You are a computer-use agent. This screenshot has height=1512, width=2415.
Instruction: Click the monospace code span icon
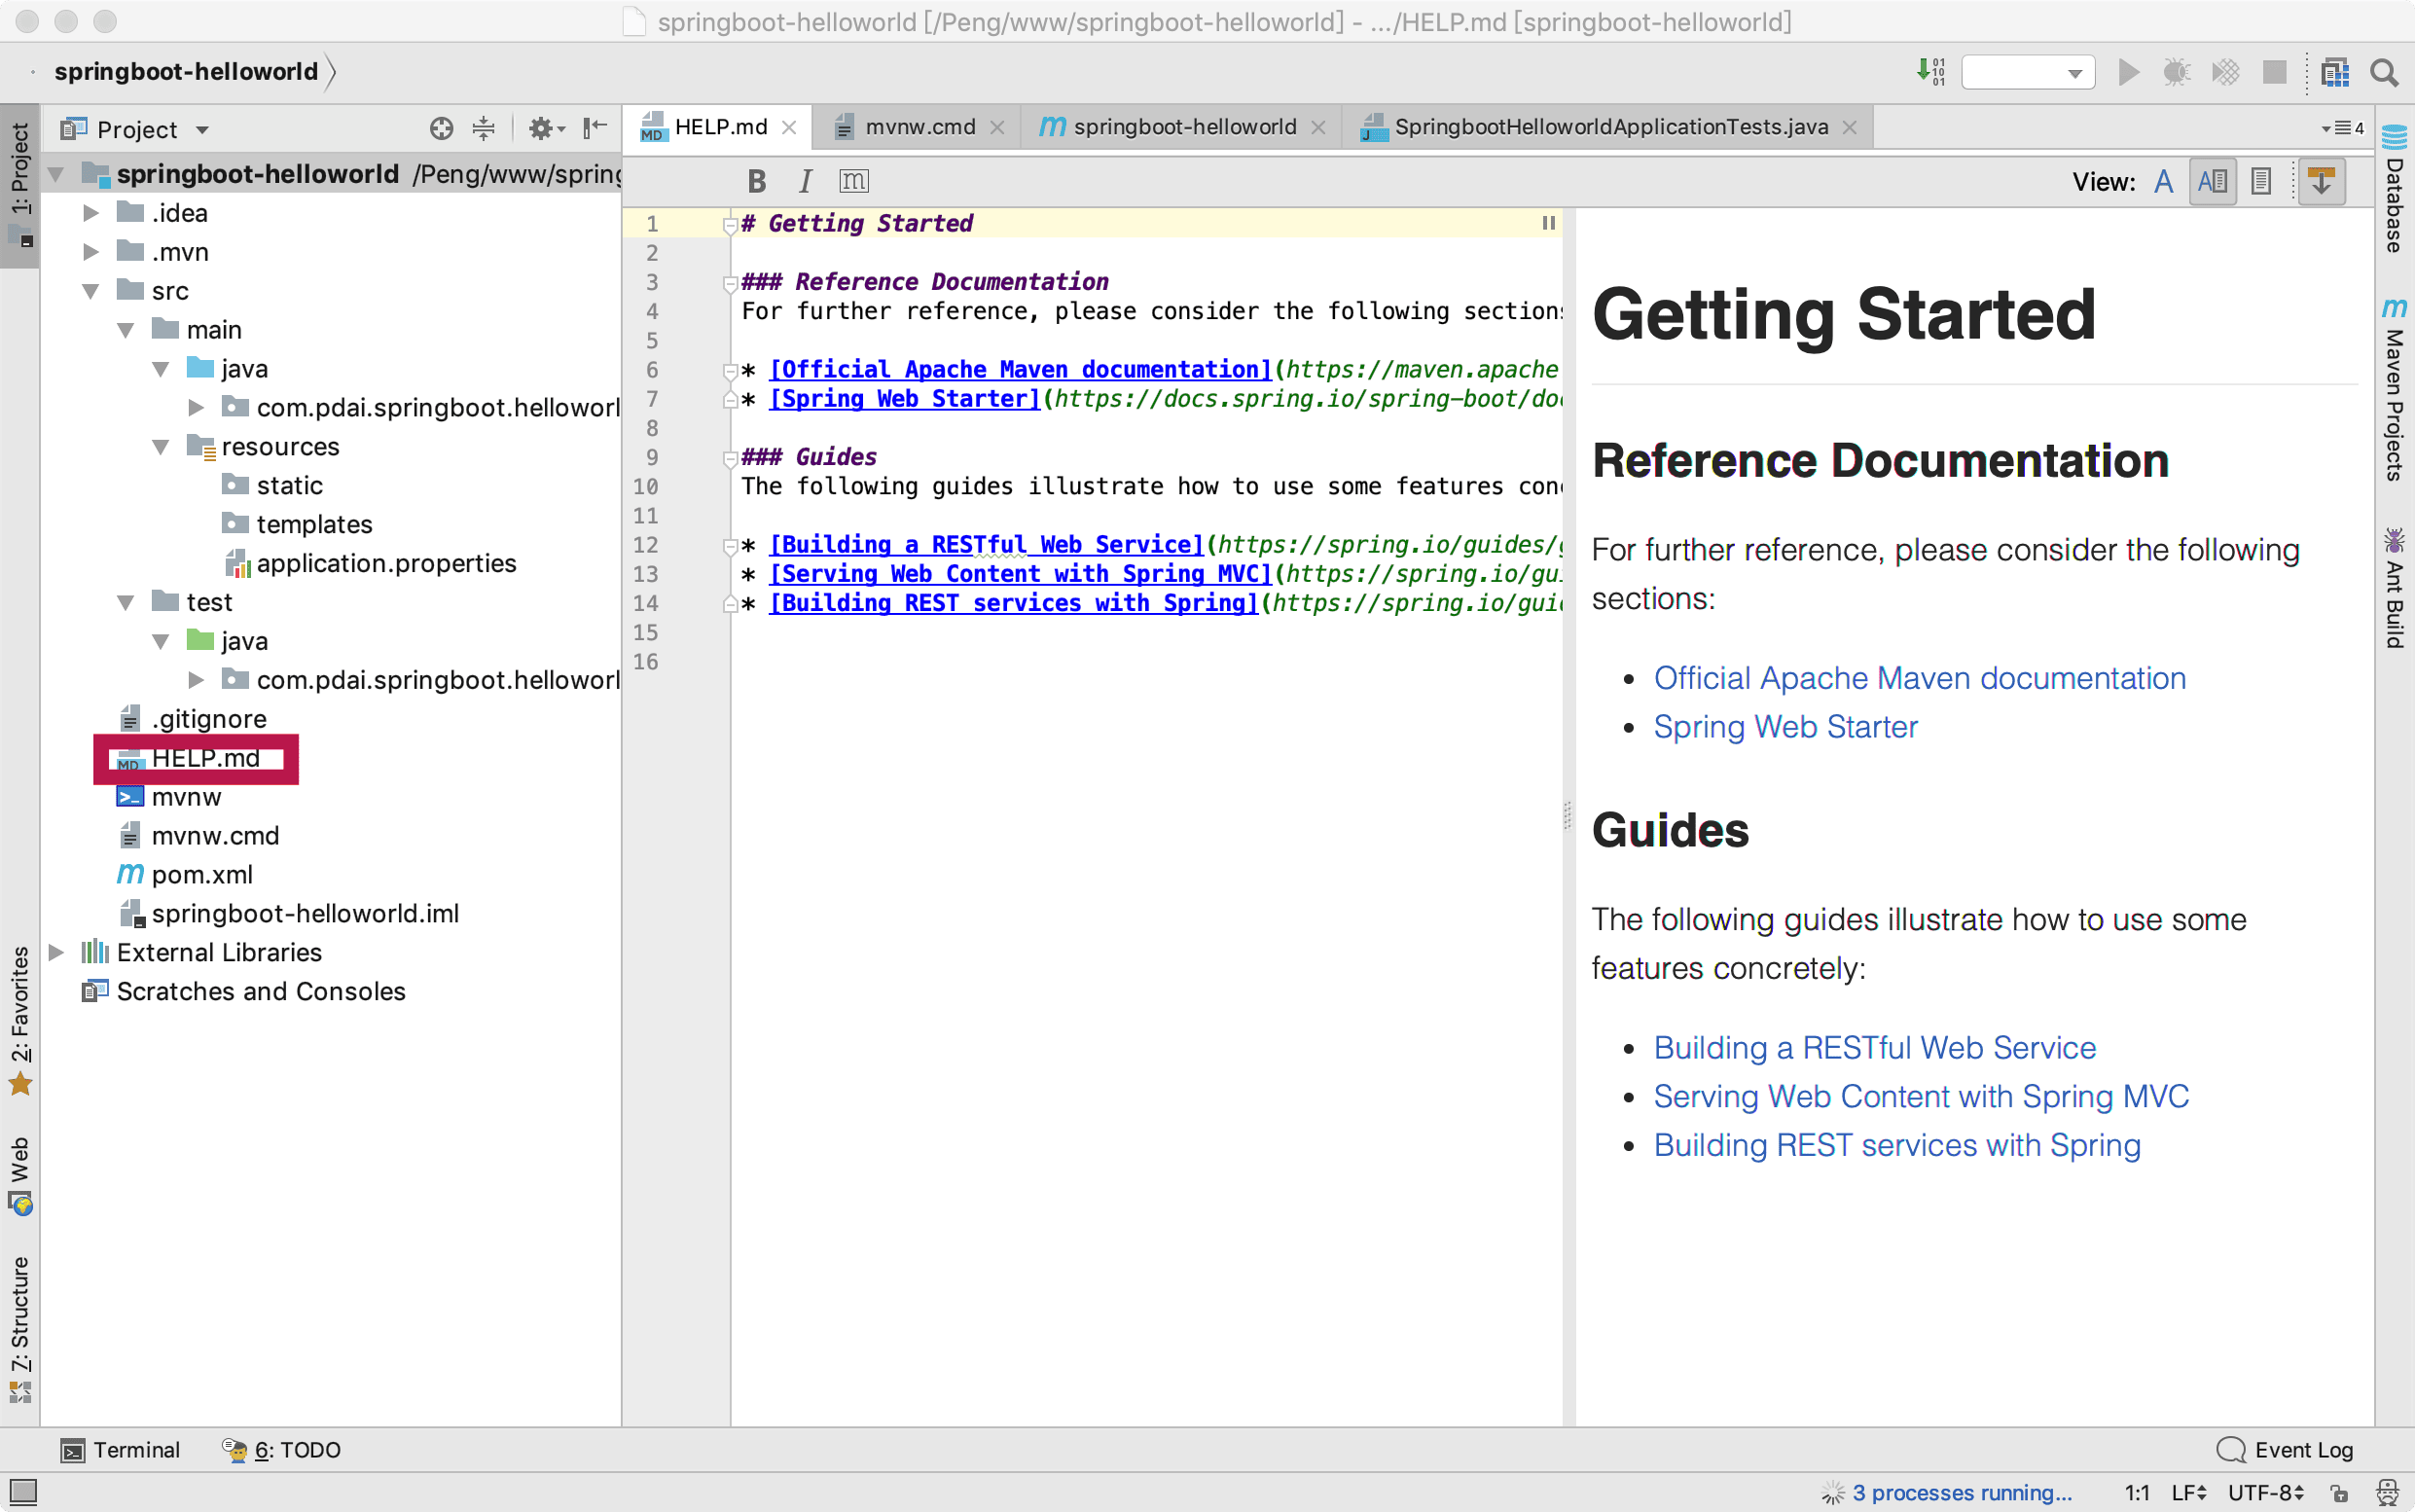tap(853, 181)
